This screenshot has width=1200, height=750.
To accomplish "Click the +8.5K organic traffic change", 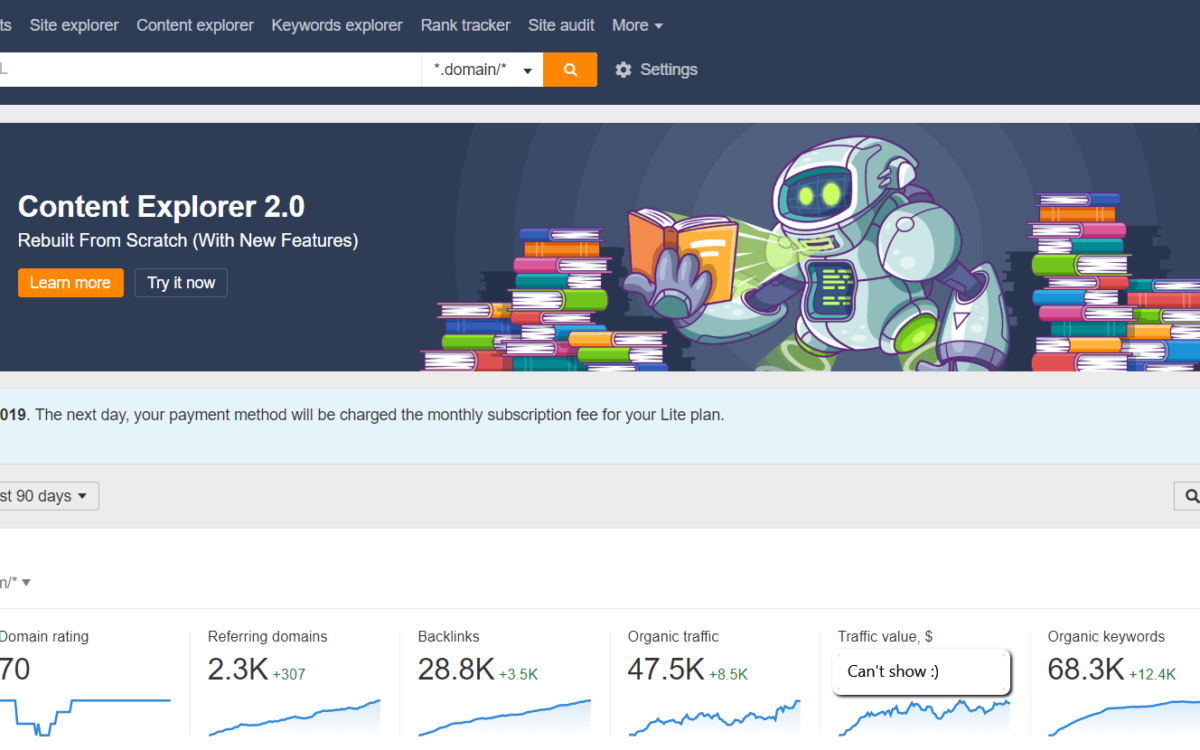I will (728, 674).
